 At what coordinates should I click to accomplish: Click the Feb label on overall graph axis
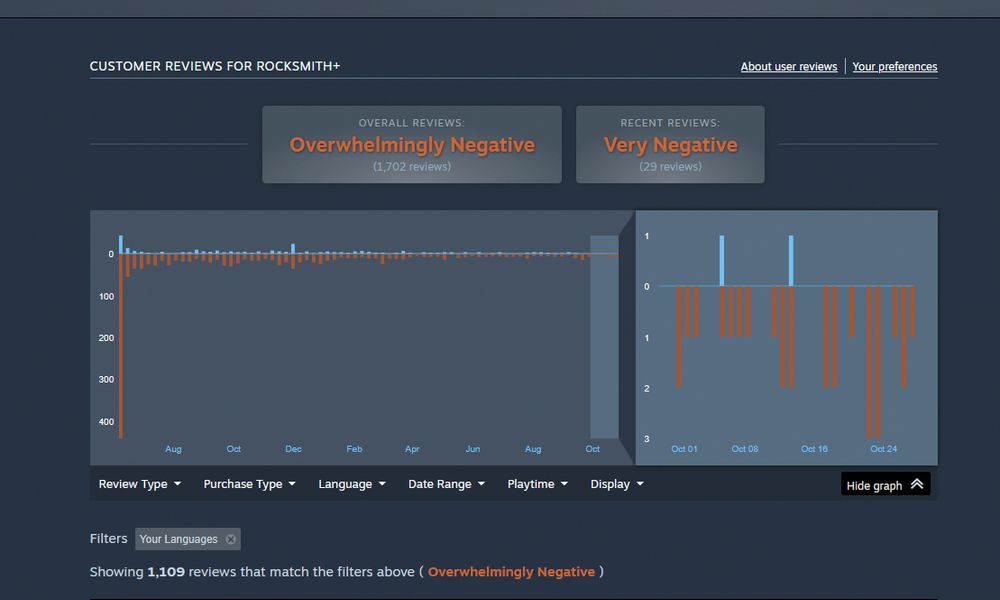354,449
